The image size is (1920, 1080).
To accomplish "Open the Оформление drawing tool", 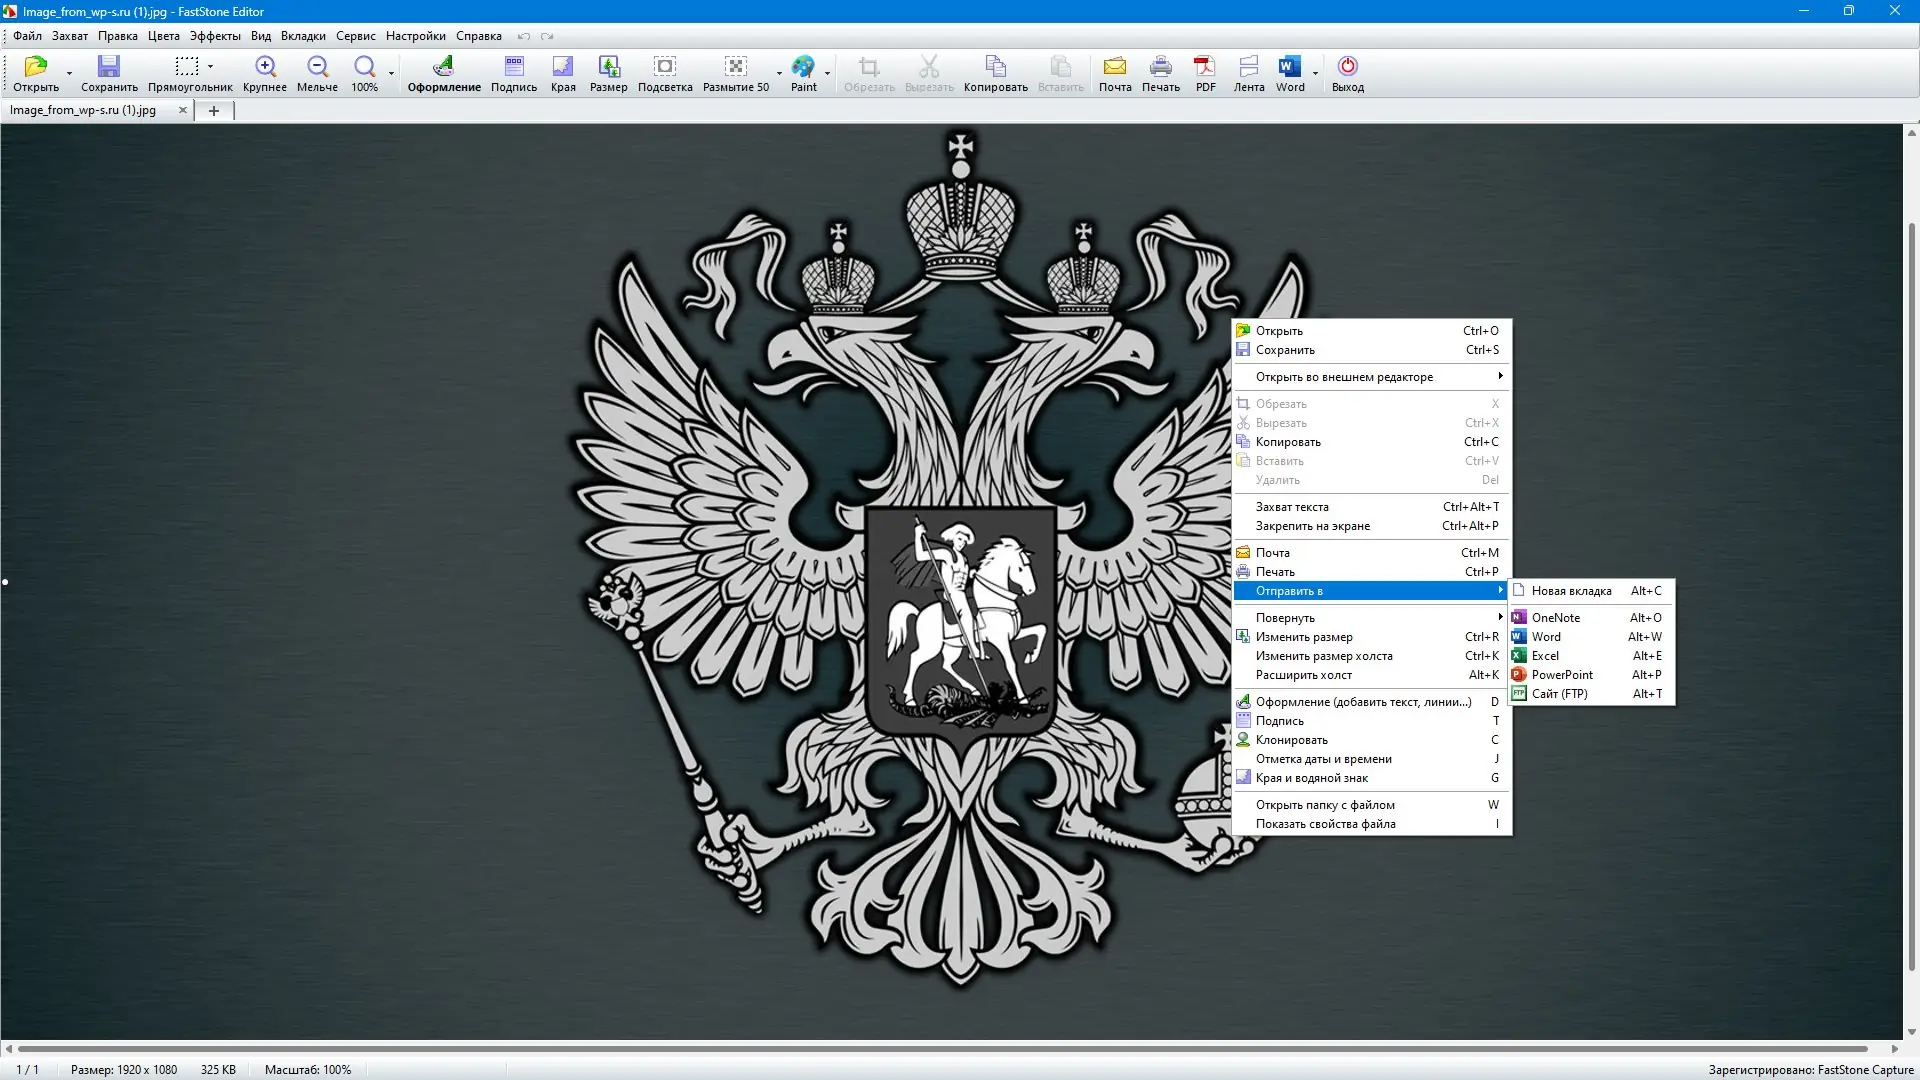I will point(444,70).
